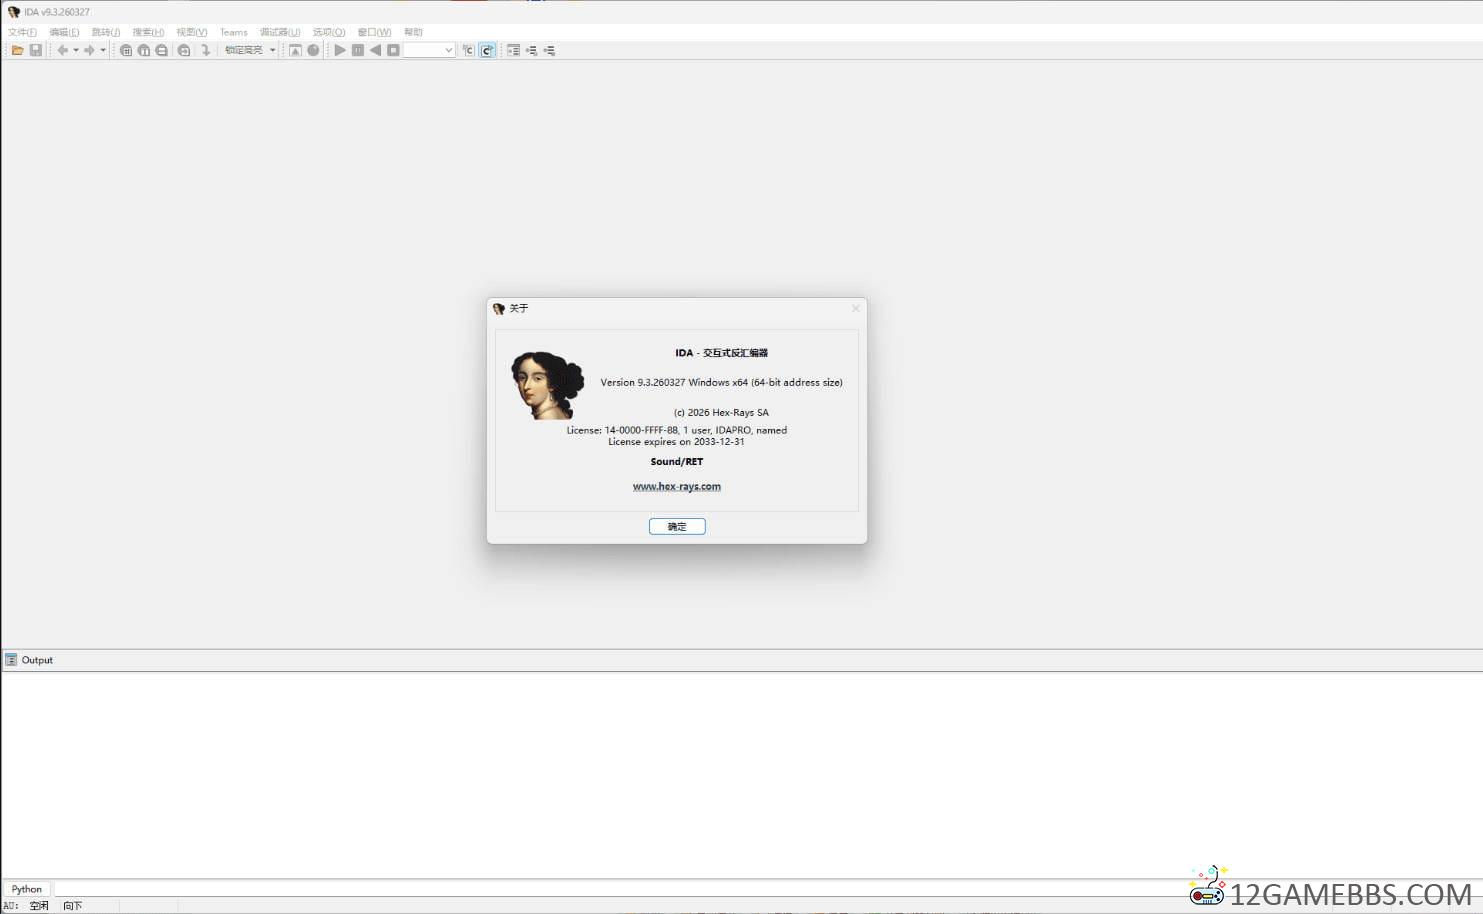
Task: Jump back with the left arrow icon
Action: tap(62, 50)
